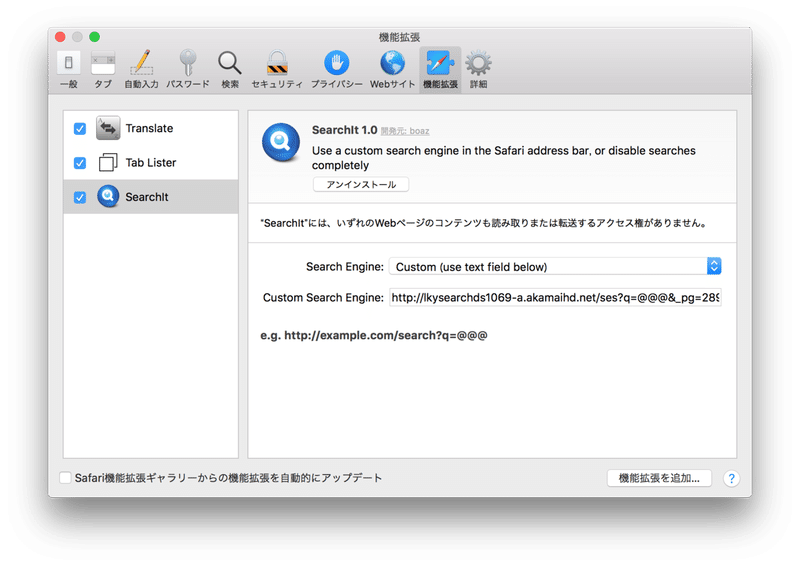
Task: Select the Translate row in extension list
Action: [x=151, y=128]
